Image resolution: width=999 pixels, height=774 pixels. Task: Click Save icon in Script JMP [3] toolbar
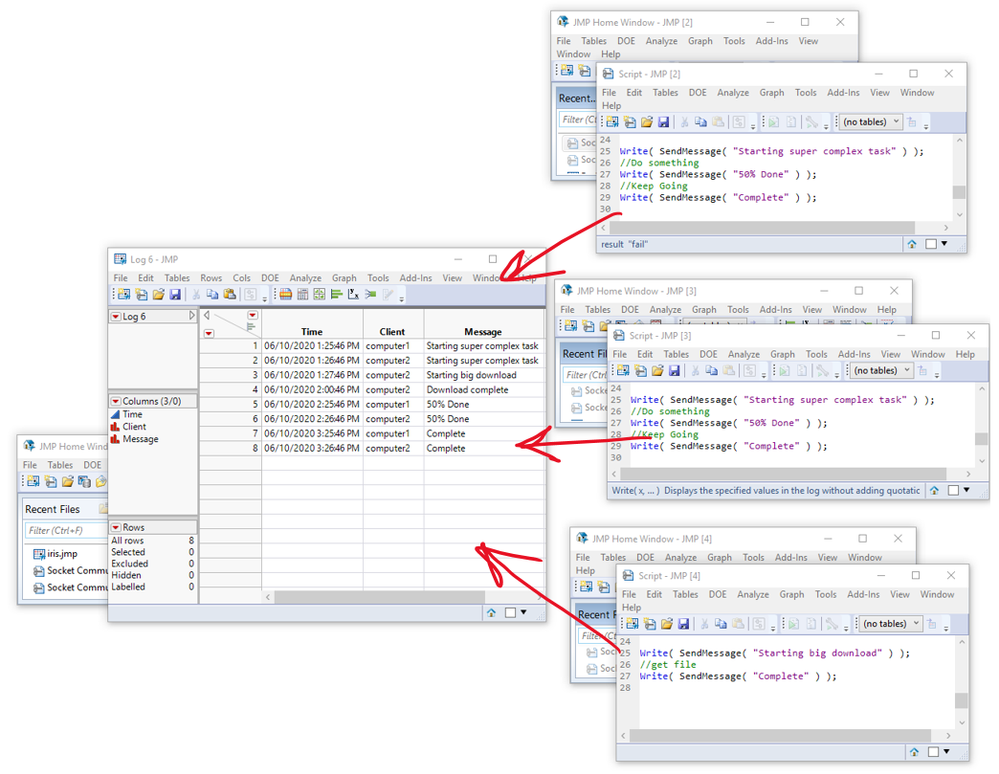coord(674,370)
